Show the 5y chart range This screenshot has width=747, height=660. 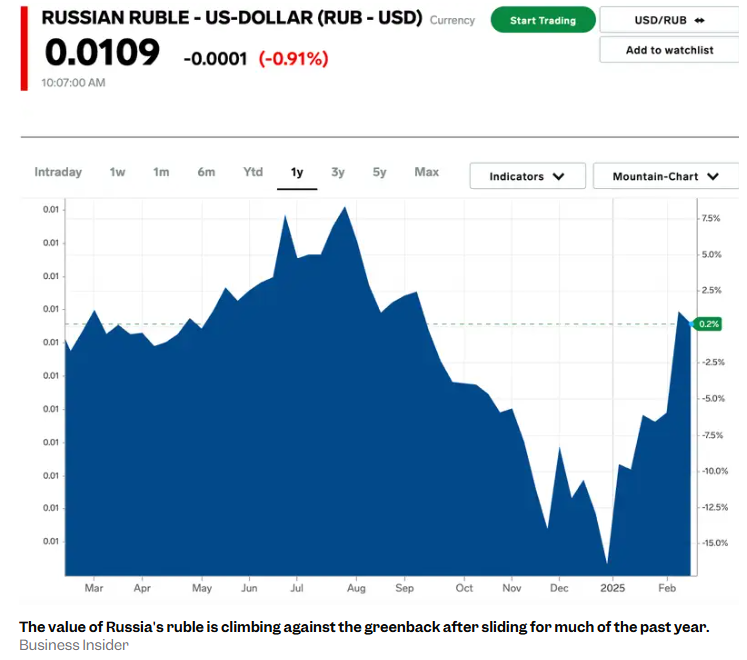coord(380,172)
